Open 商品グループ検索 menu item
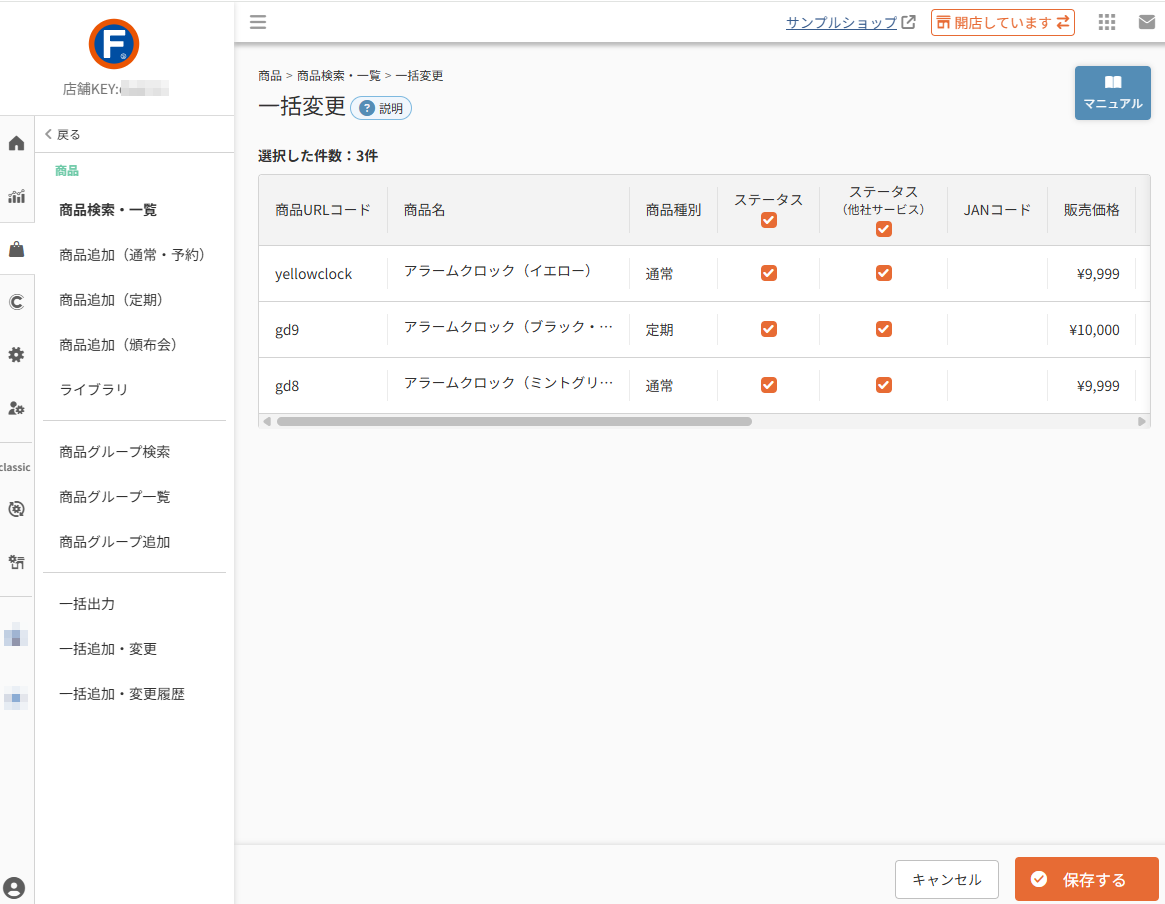Image resolution: width=1165 pixels, height=904 pixels. 114,452
